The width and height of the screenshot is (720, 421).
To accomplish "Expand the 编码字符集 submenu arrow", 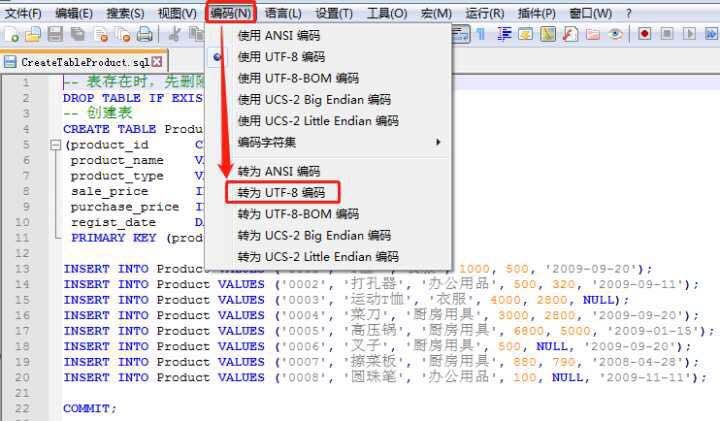I will coord(438,142).
